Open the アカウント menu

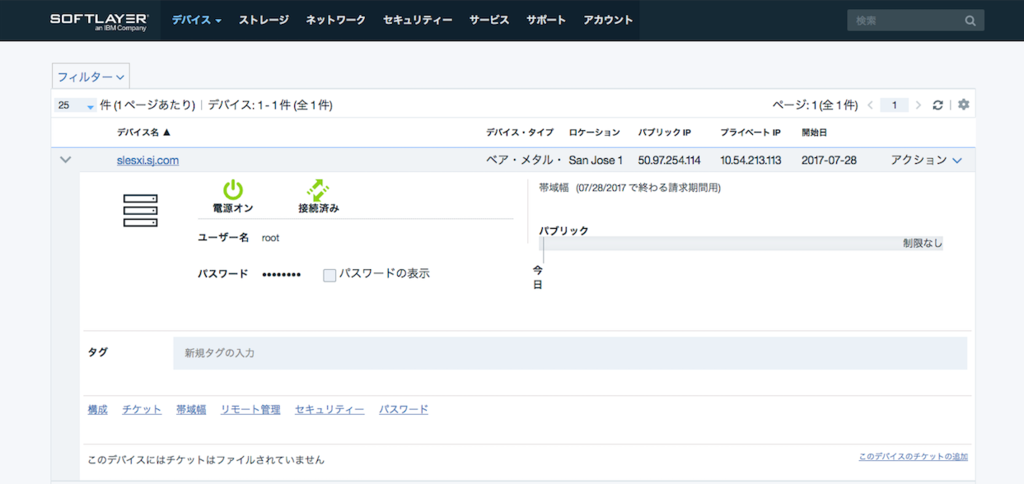click(x=608, y=20)
